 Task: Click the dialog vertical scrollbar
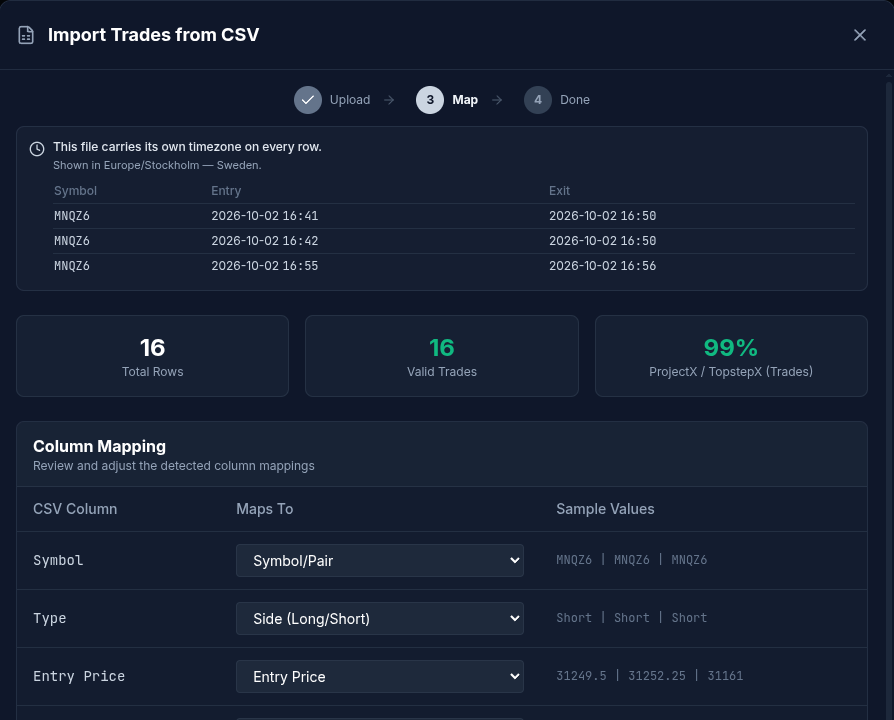888,399
